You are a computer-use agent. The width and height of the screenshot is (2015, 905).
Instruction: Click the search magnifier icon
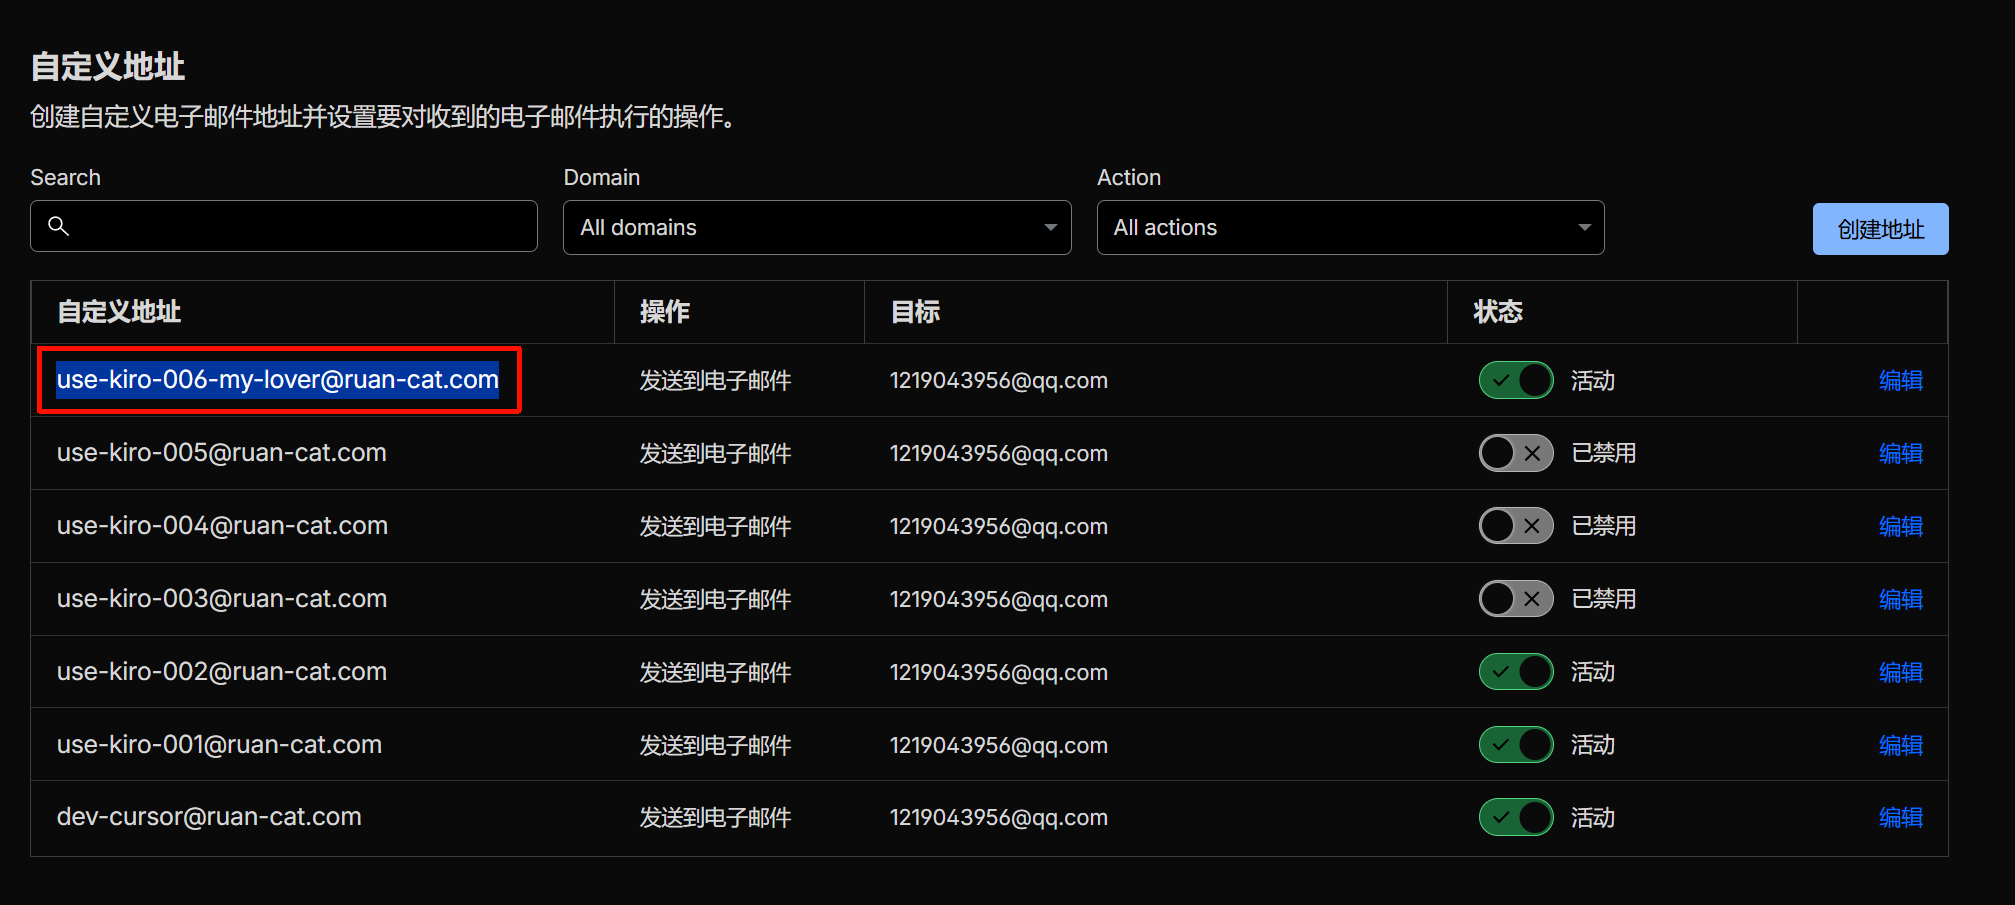[59, 226]
